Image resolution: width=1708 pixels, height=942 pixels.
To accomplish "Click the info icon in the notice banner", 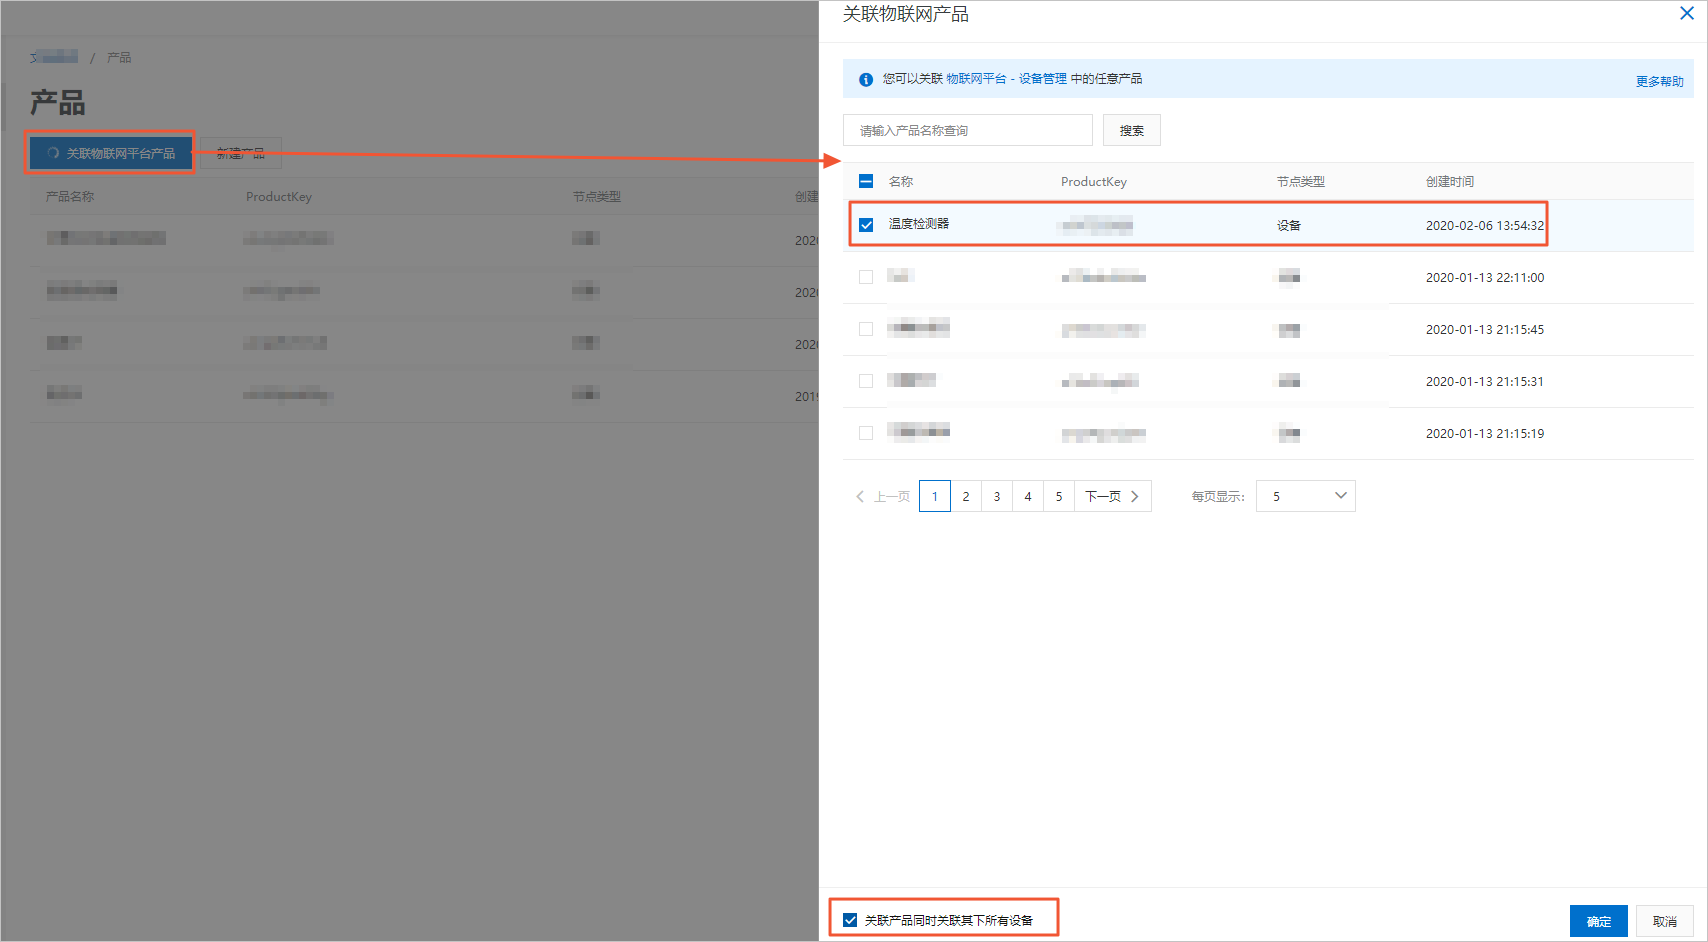I will tap(866, 80).
